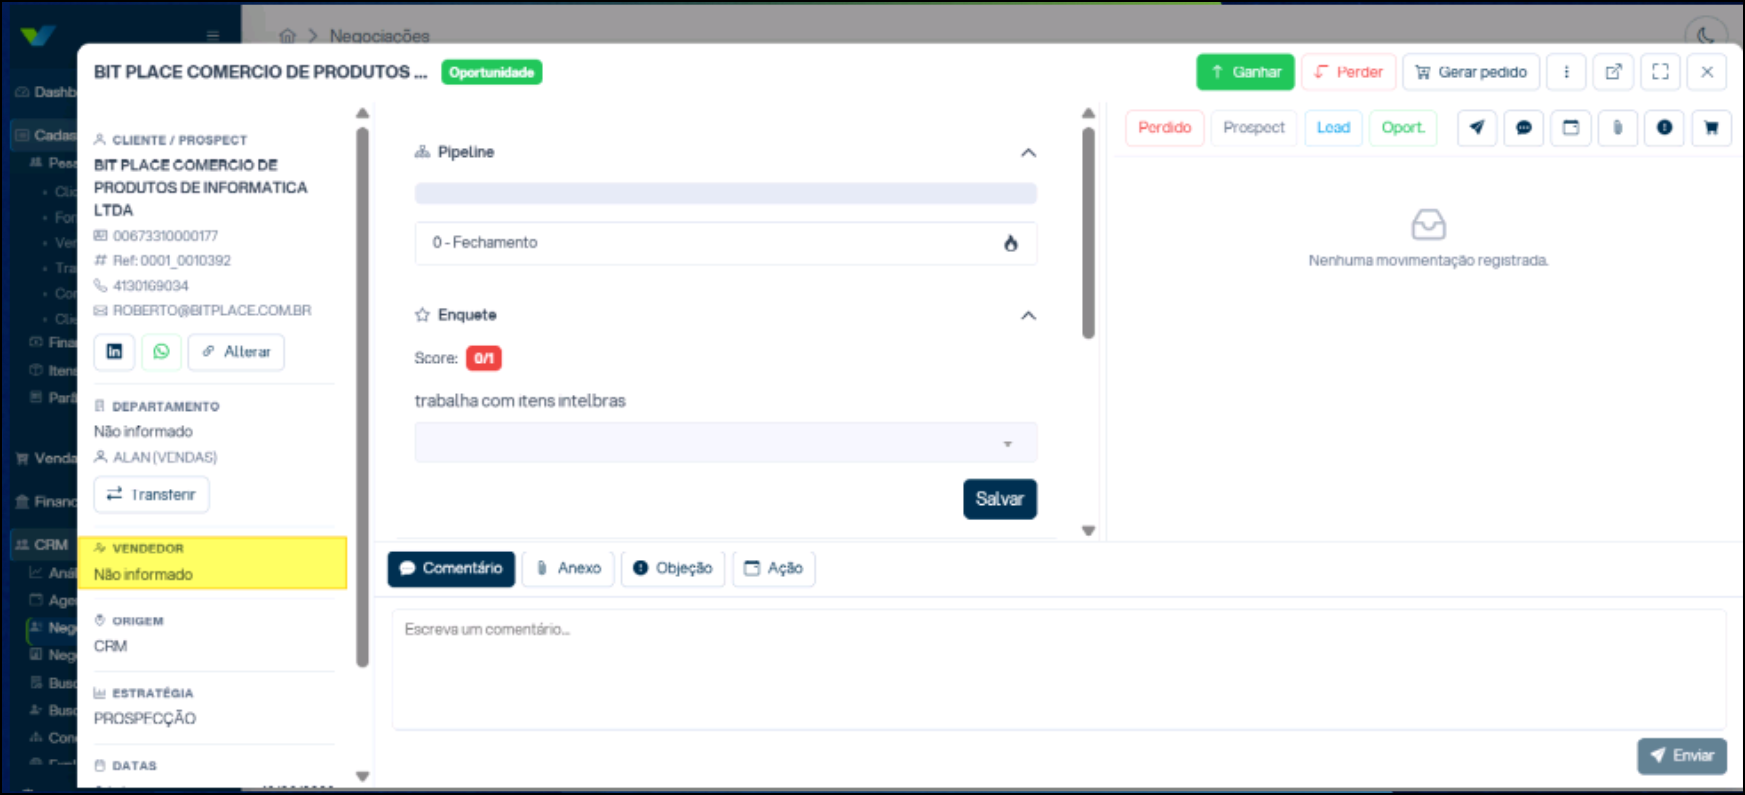The width and height of the screenshot is (1745, 795).
Task: Toggle the Perdido status filter
Action: pos(1164,128)
